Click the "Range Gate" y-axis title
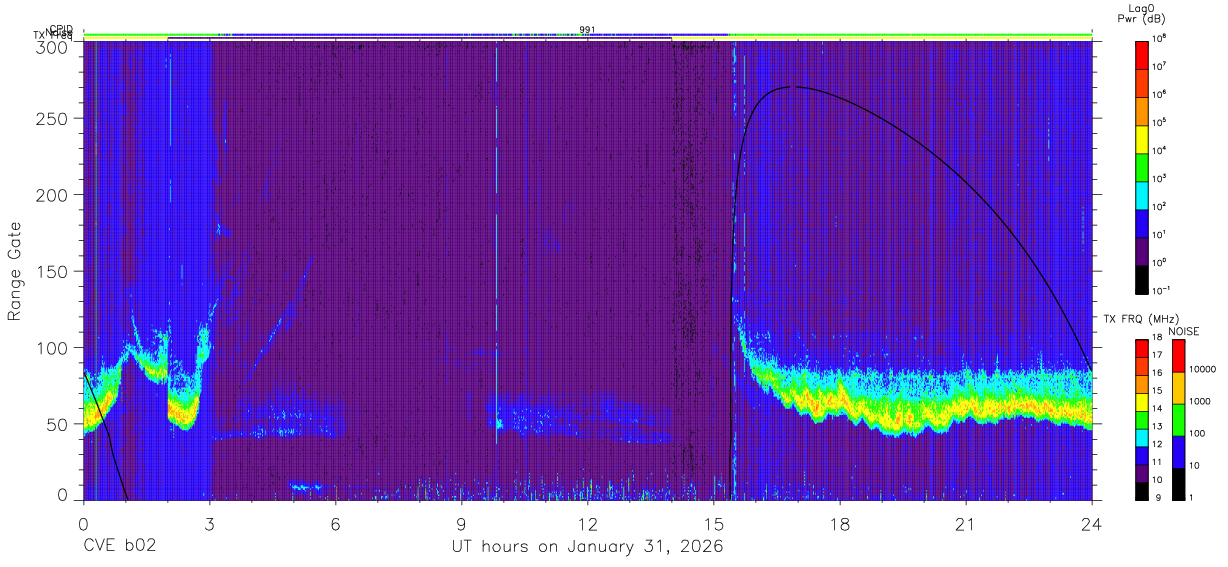The width and height of the screenshot is (1228, 567). pos(15,271)
